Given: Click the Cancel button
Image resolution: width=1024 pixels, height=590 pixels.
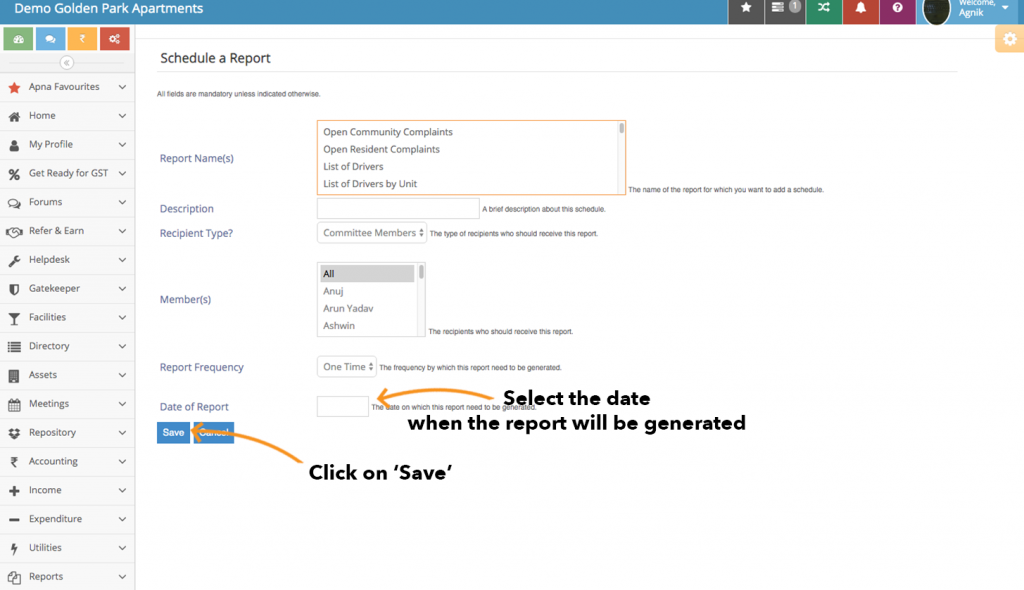Looking at the screenshot, I should [x=214, y=433].
